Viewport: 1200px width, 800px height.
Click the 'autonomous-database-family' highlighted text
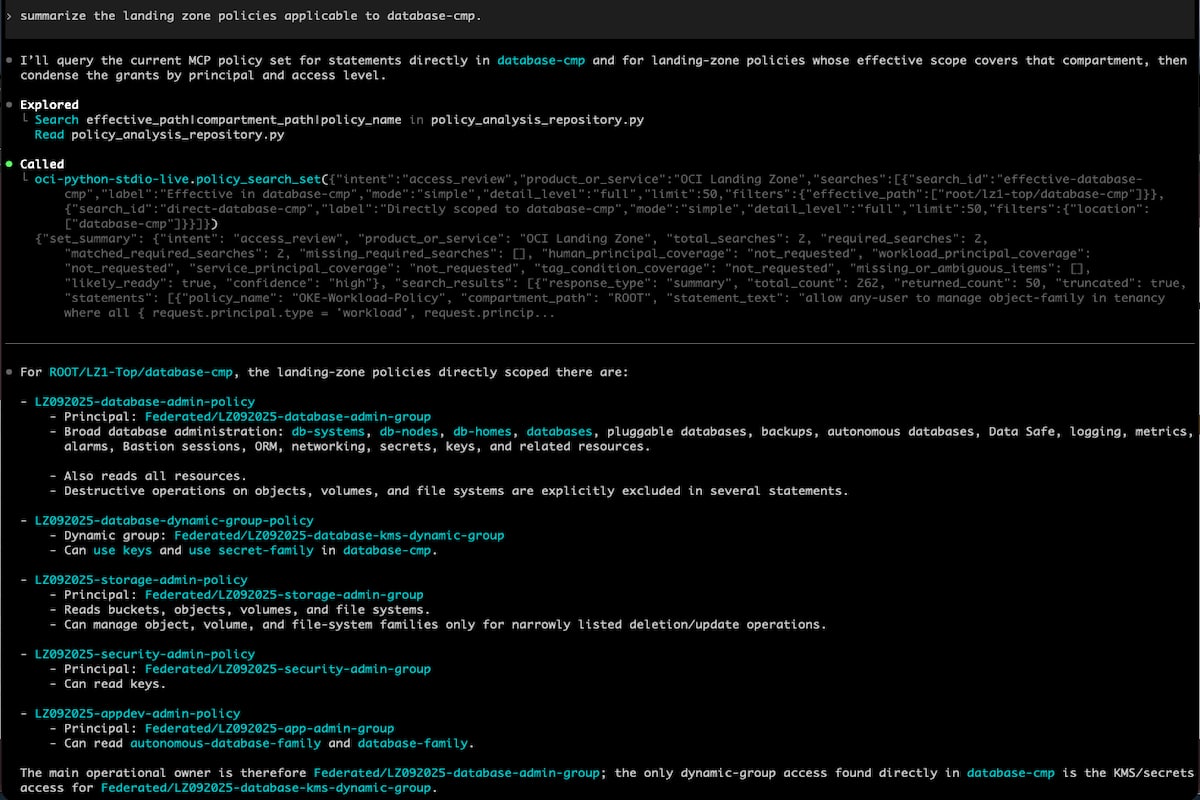(225, 744)
